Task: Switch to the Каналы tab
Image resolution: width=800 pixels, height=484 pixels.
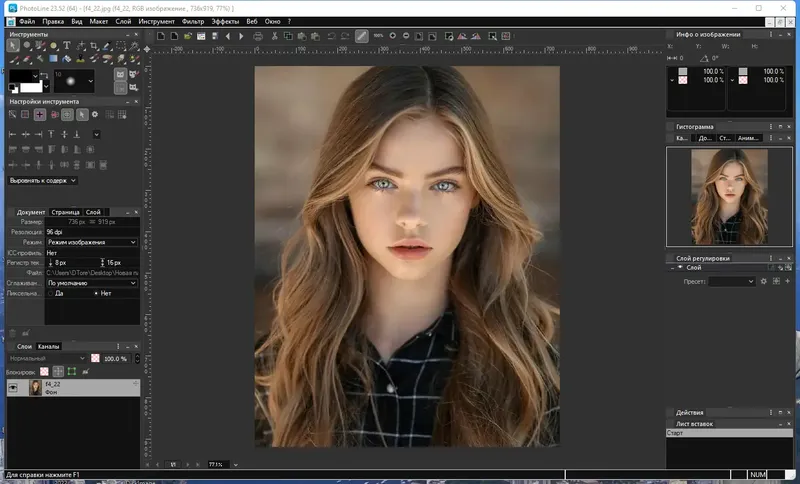Action: click(48, 346)
